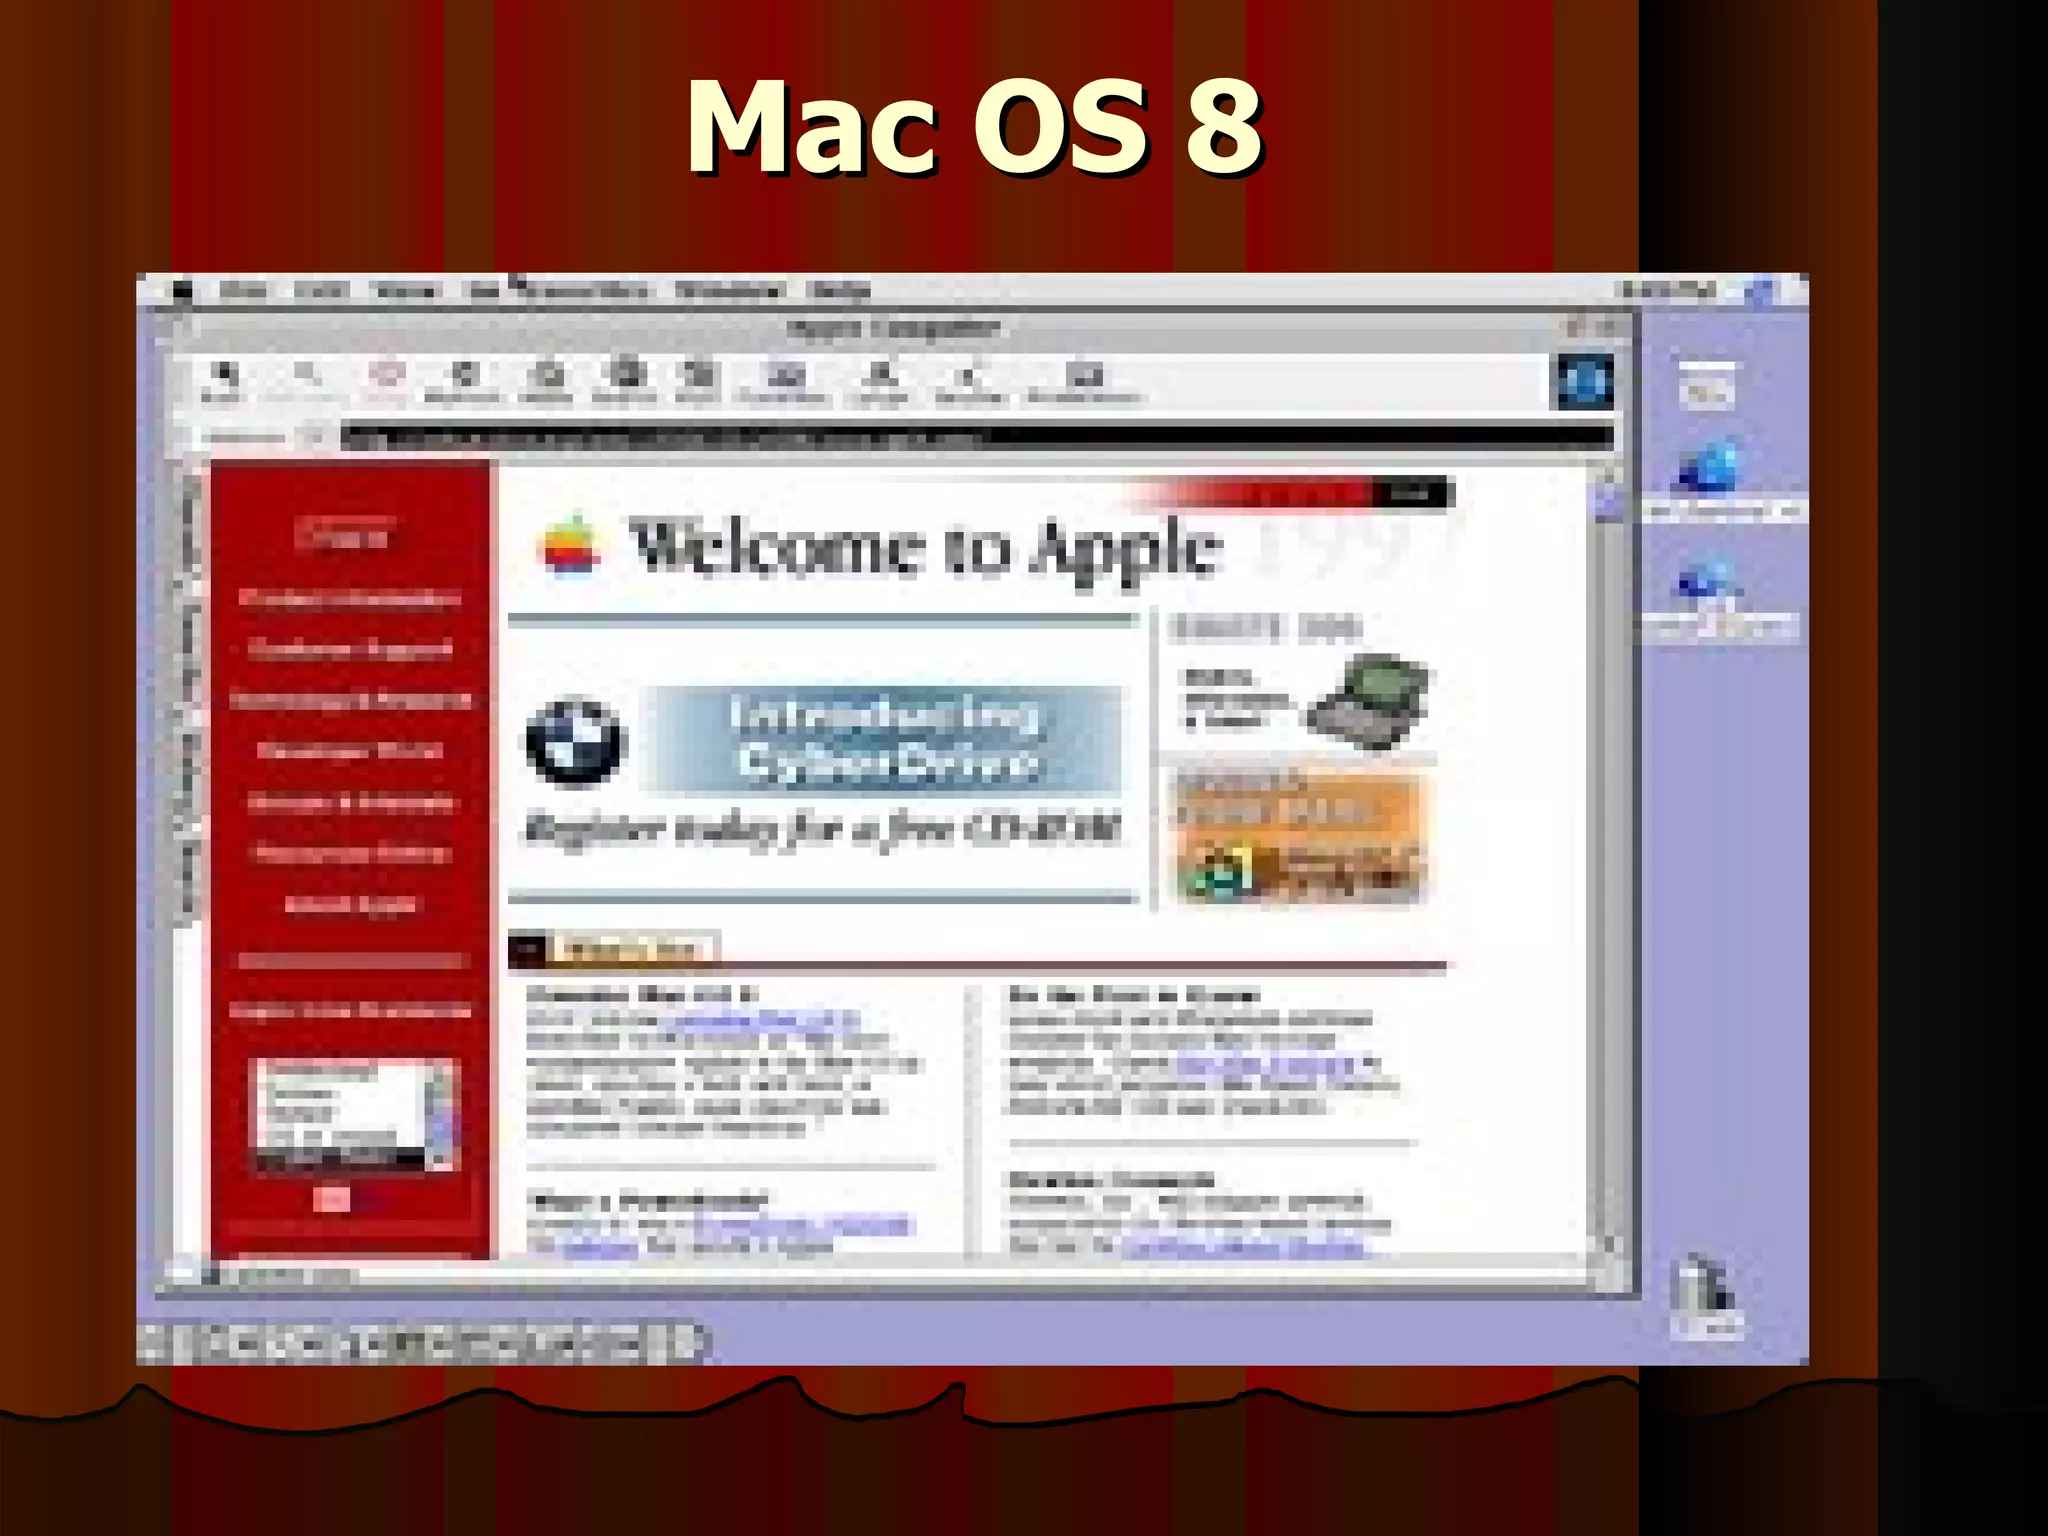2048x1536 pixels.
Task: Click the BMW logo on the page
Action: 574,742
